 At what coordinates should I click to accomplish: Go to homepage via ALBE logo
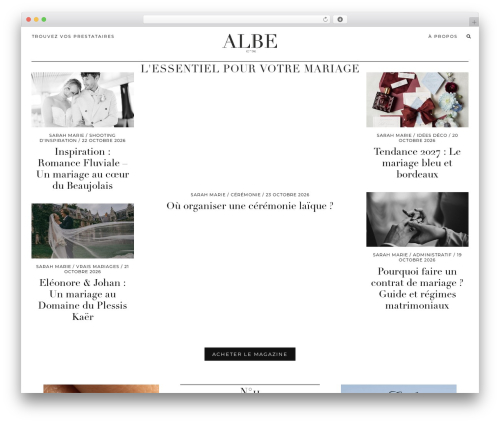coord(250,42)
